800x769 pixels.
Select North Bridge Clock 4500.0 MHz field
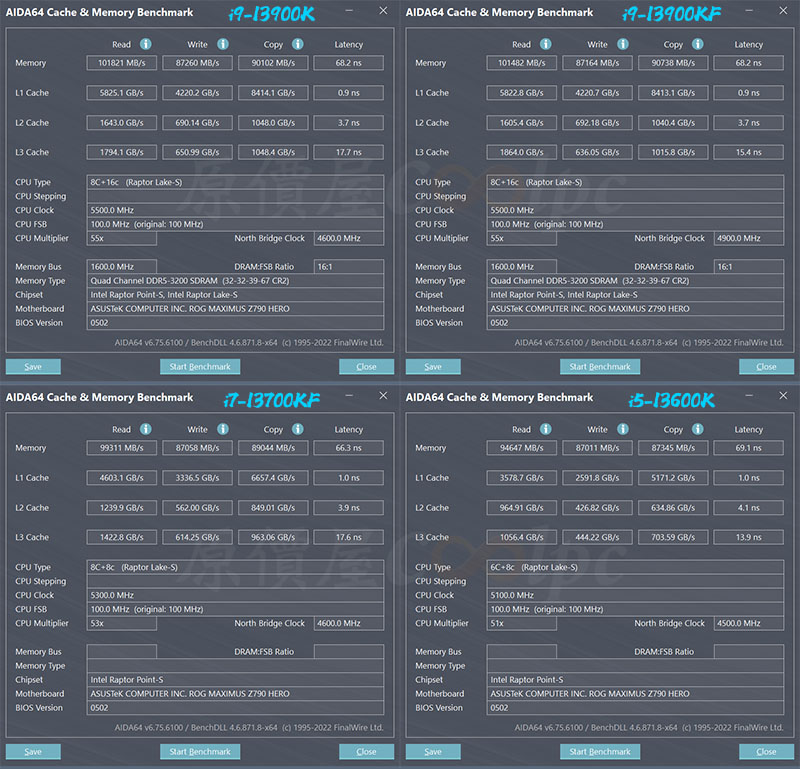point(749,623)
